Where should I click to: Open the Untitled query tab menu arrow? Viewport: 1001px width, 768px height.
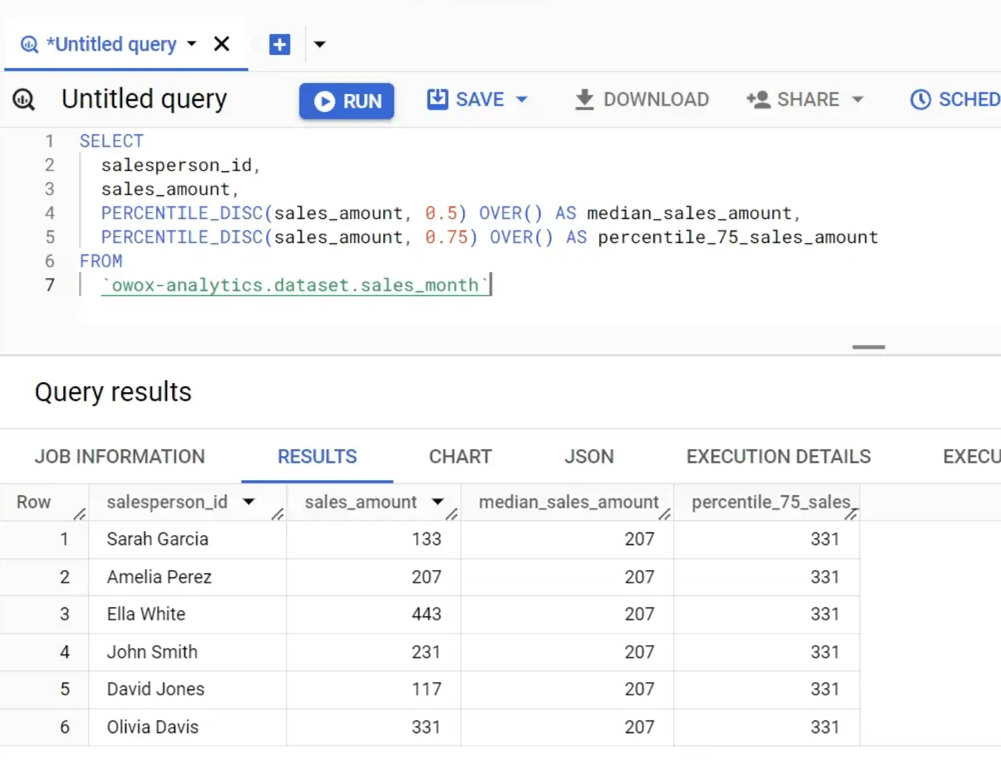[x=192, y=44]
